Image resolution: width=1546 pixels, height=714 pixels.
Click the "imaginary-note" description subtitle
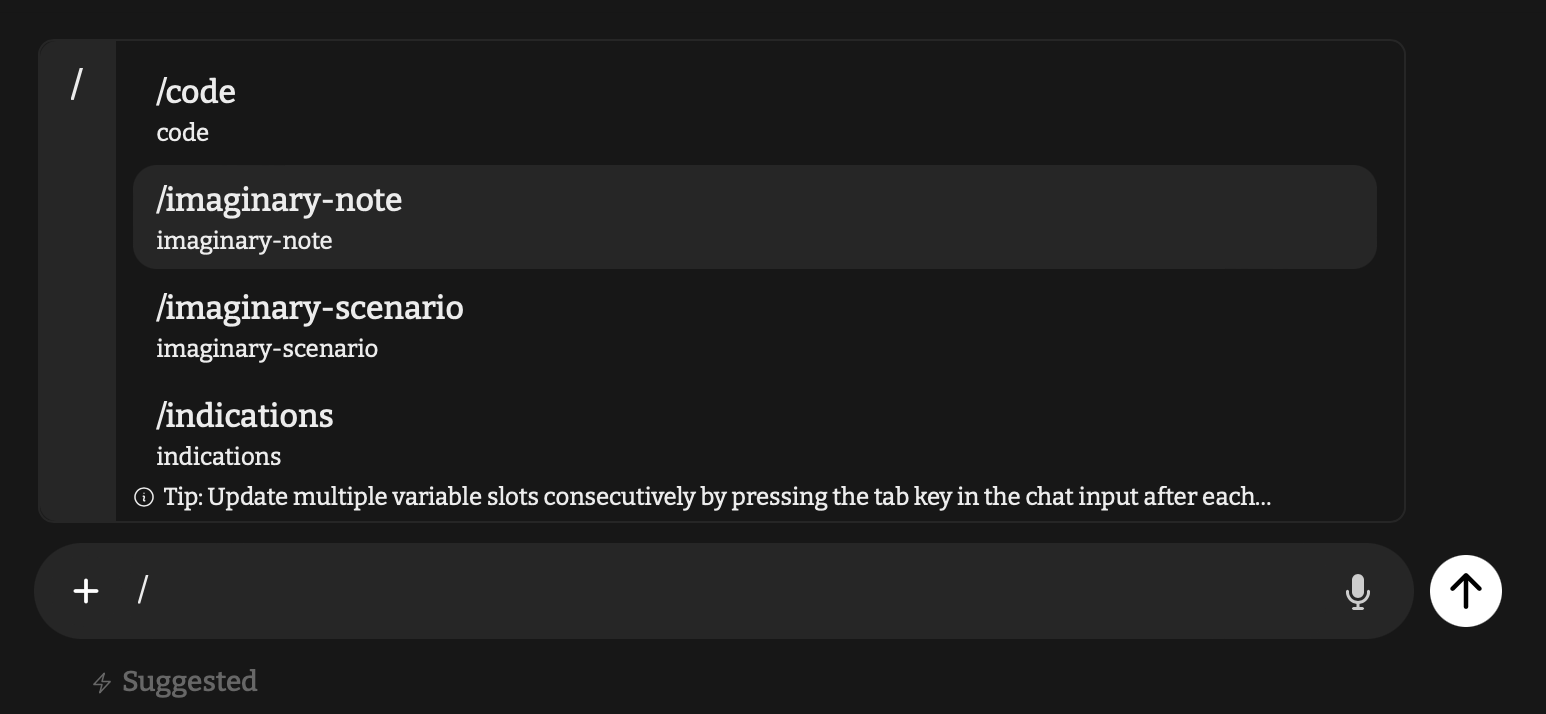point(244,241)
